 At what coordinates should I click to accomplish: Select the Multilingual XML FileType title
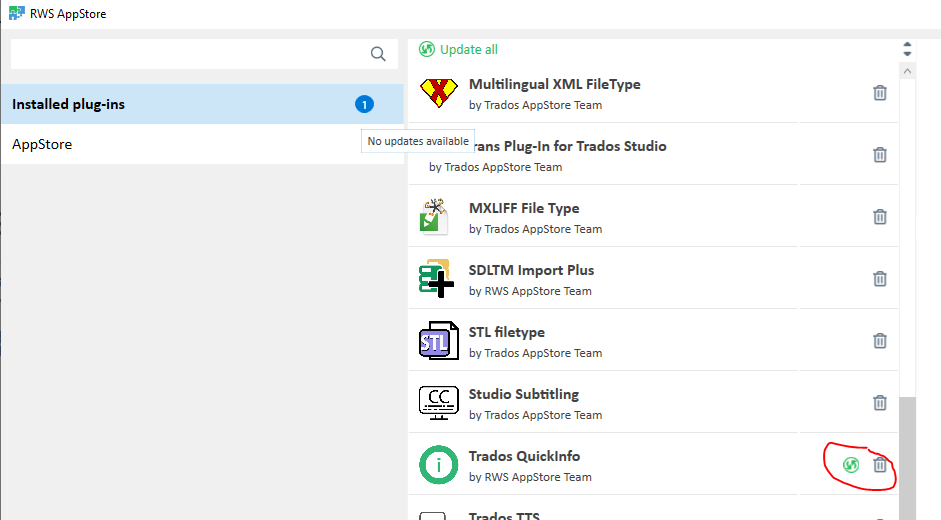[x=555, y=85]
